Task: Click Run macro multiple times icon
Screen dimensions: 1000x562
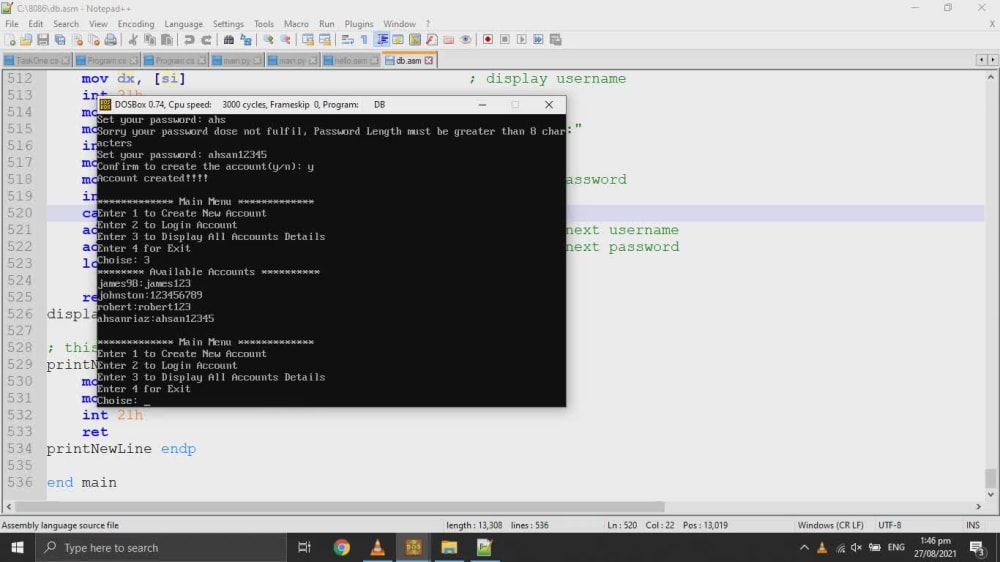Action: coord(538,40)
